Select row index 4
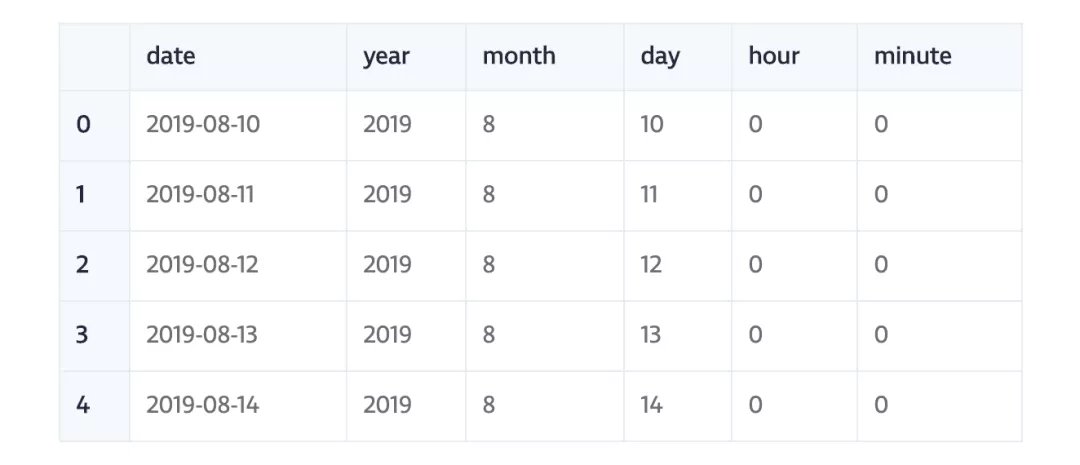1080x465 pixels. 83,405
